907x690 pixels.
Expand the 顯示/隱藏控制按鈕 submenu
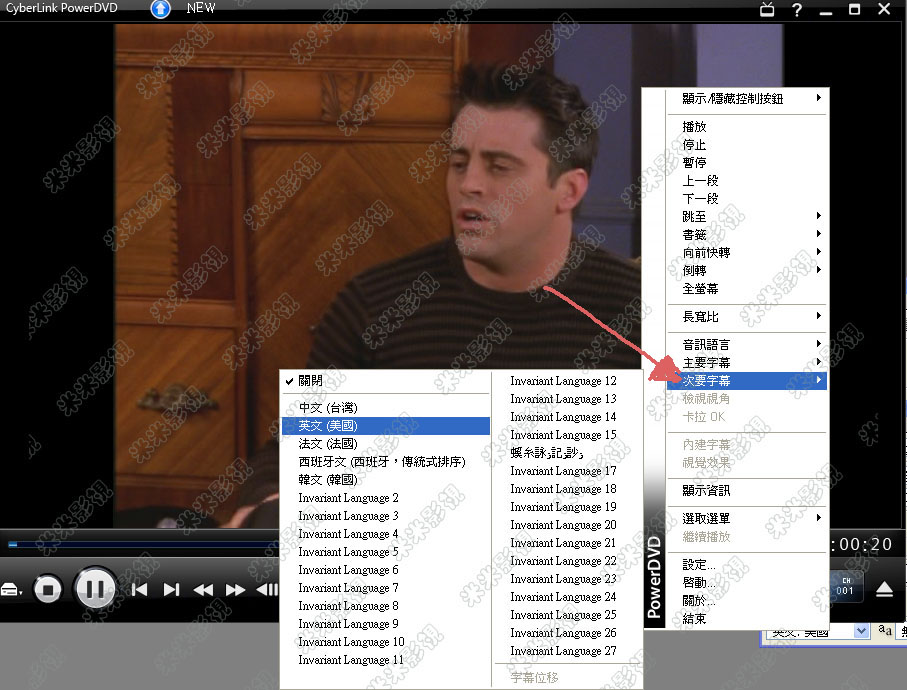click(747, 98)
